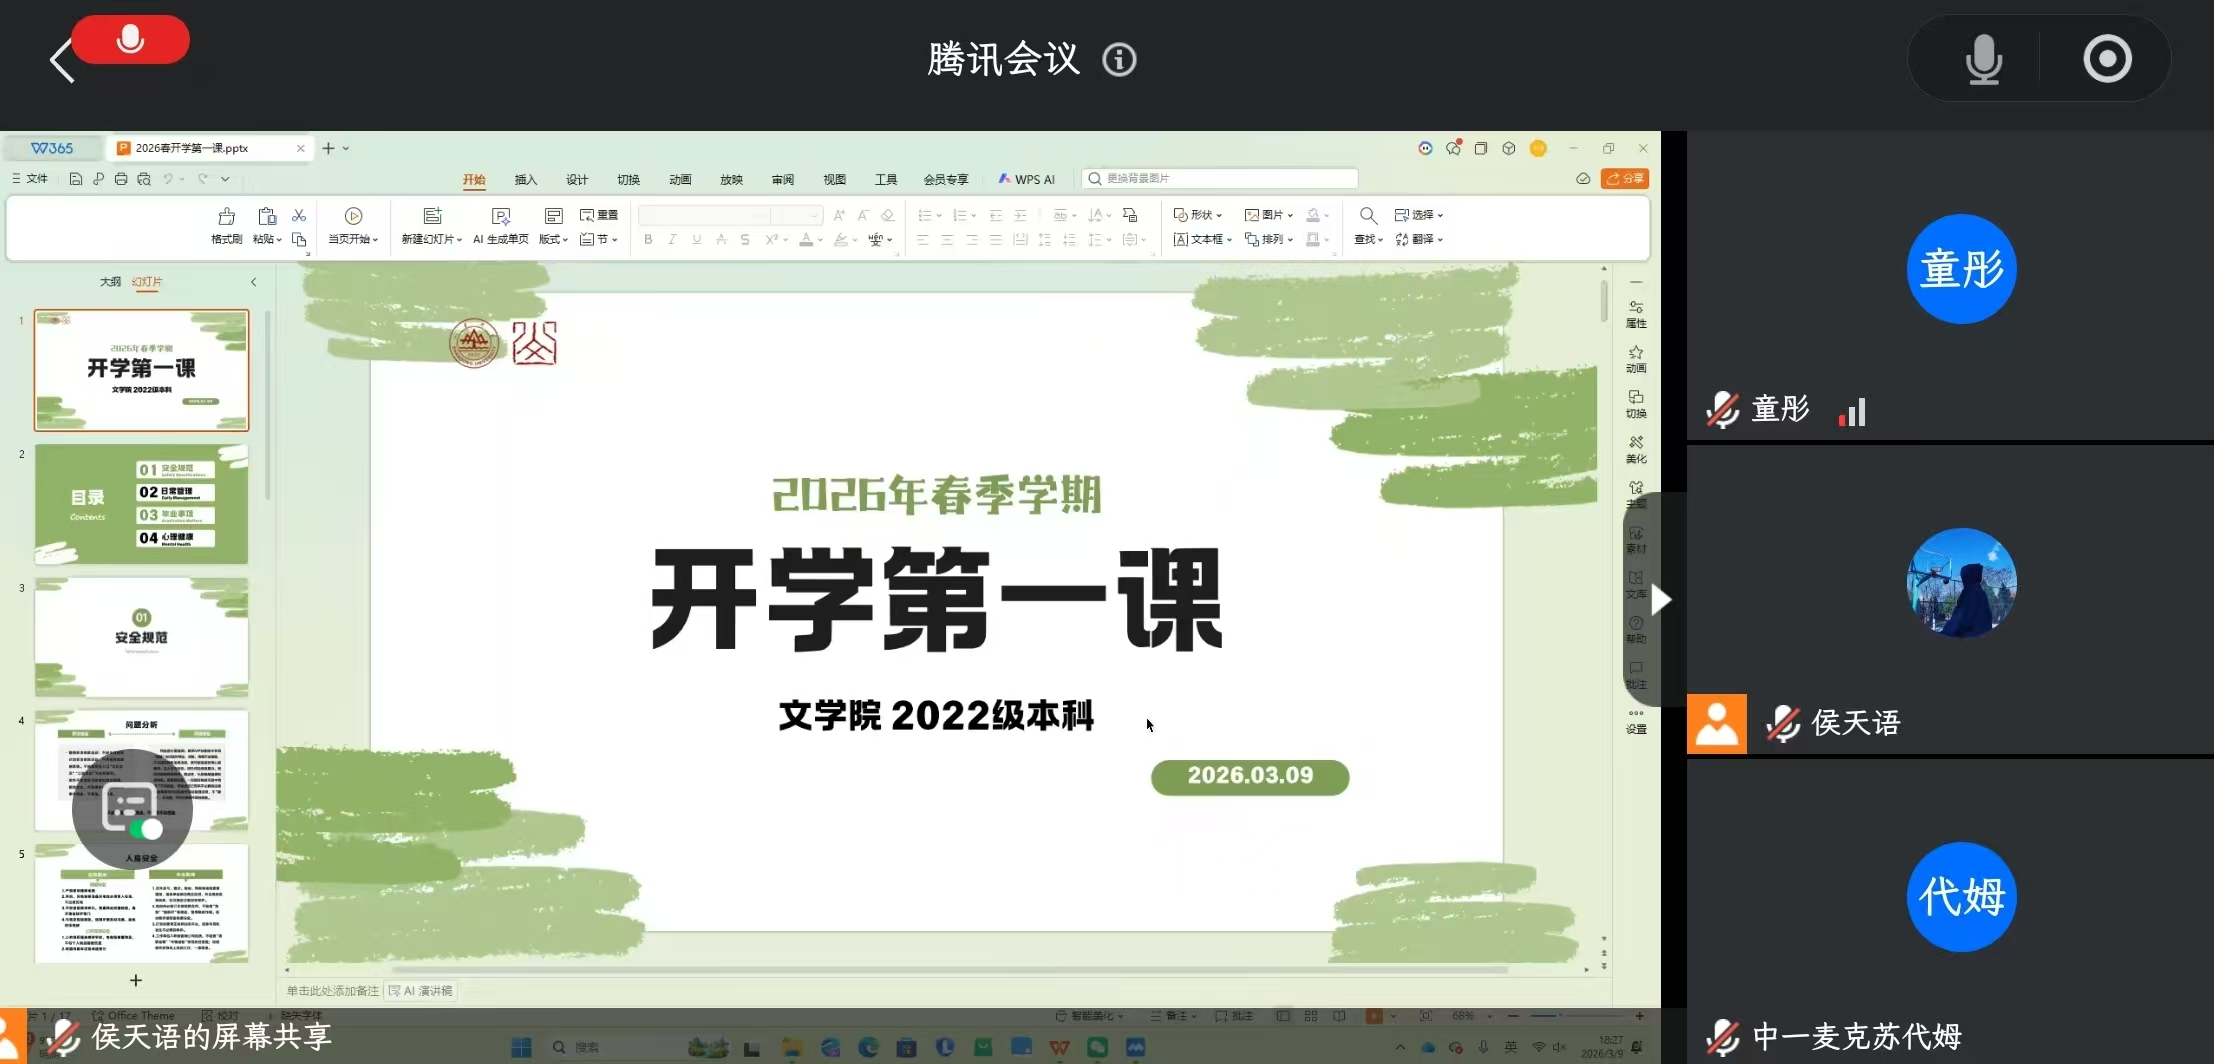This screenshot has width=2214, height=1064.
Task: Expand the participant panel with white arrow
Action: pyautogui.click(x=1661, y=599)
